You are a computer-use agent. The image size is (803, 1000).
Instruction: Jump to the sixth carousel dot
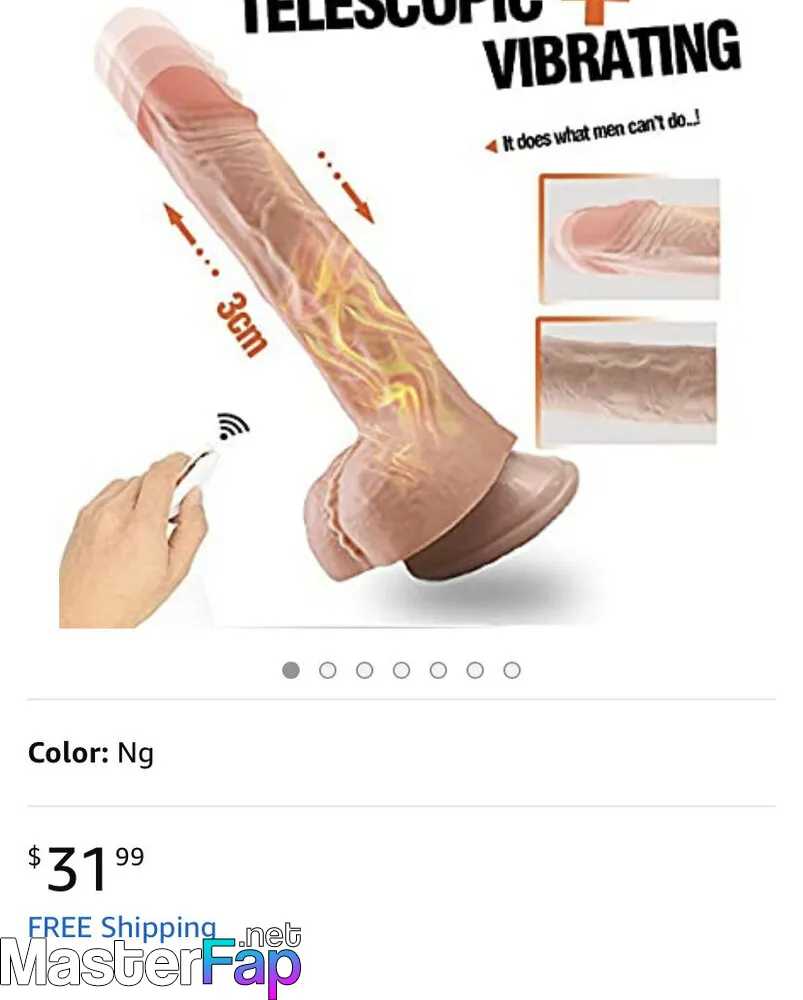[475, 670]
